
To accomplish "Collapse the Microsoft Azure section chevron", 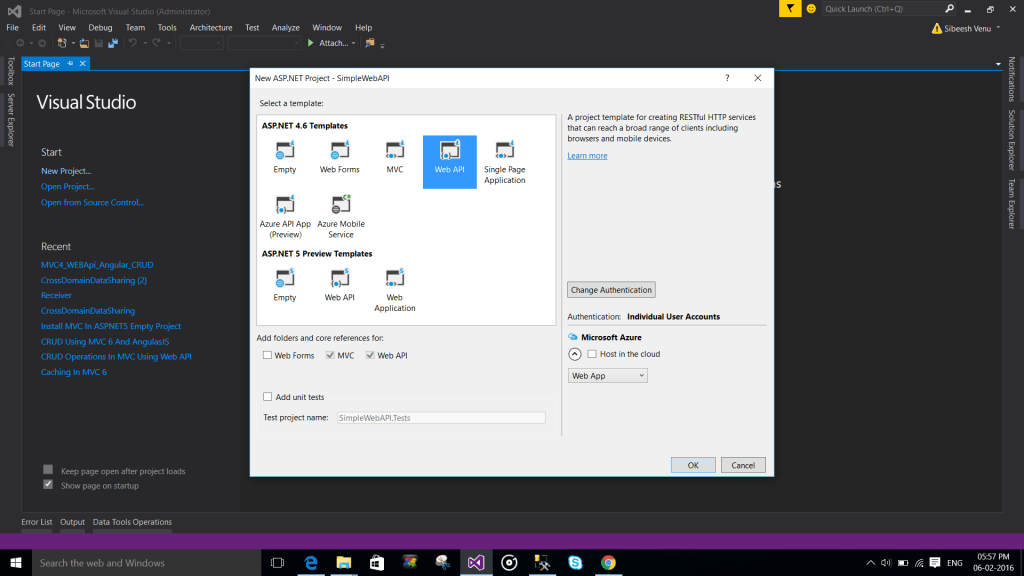I will click(x=574, y=354).
